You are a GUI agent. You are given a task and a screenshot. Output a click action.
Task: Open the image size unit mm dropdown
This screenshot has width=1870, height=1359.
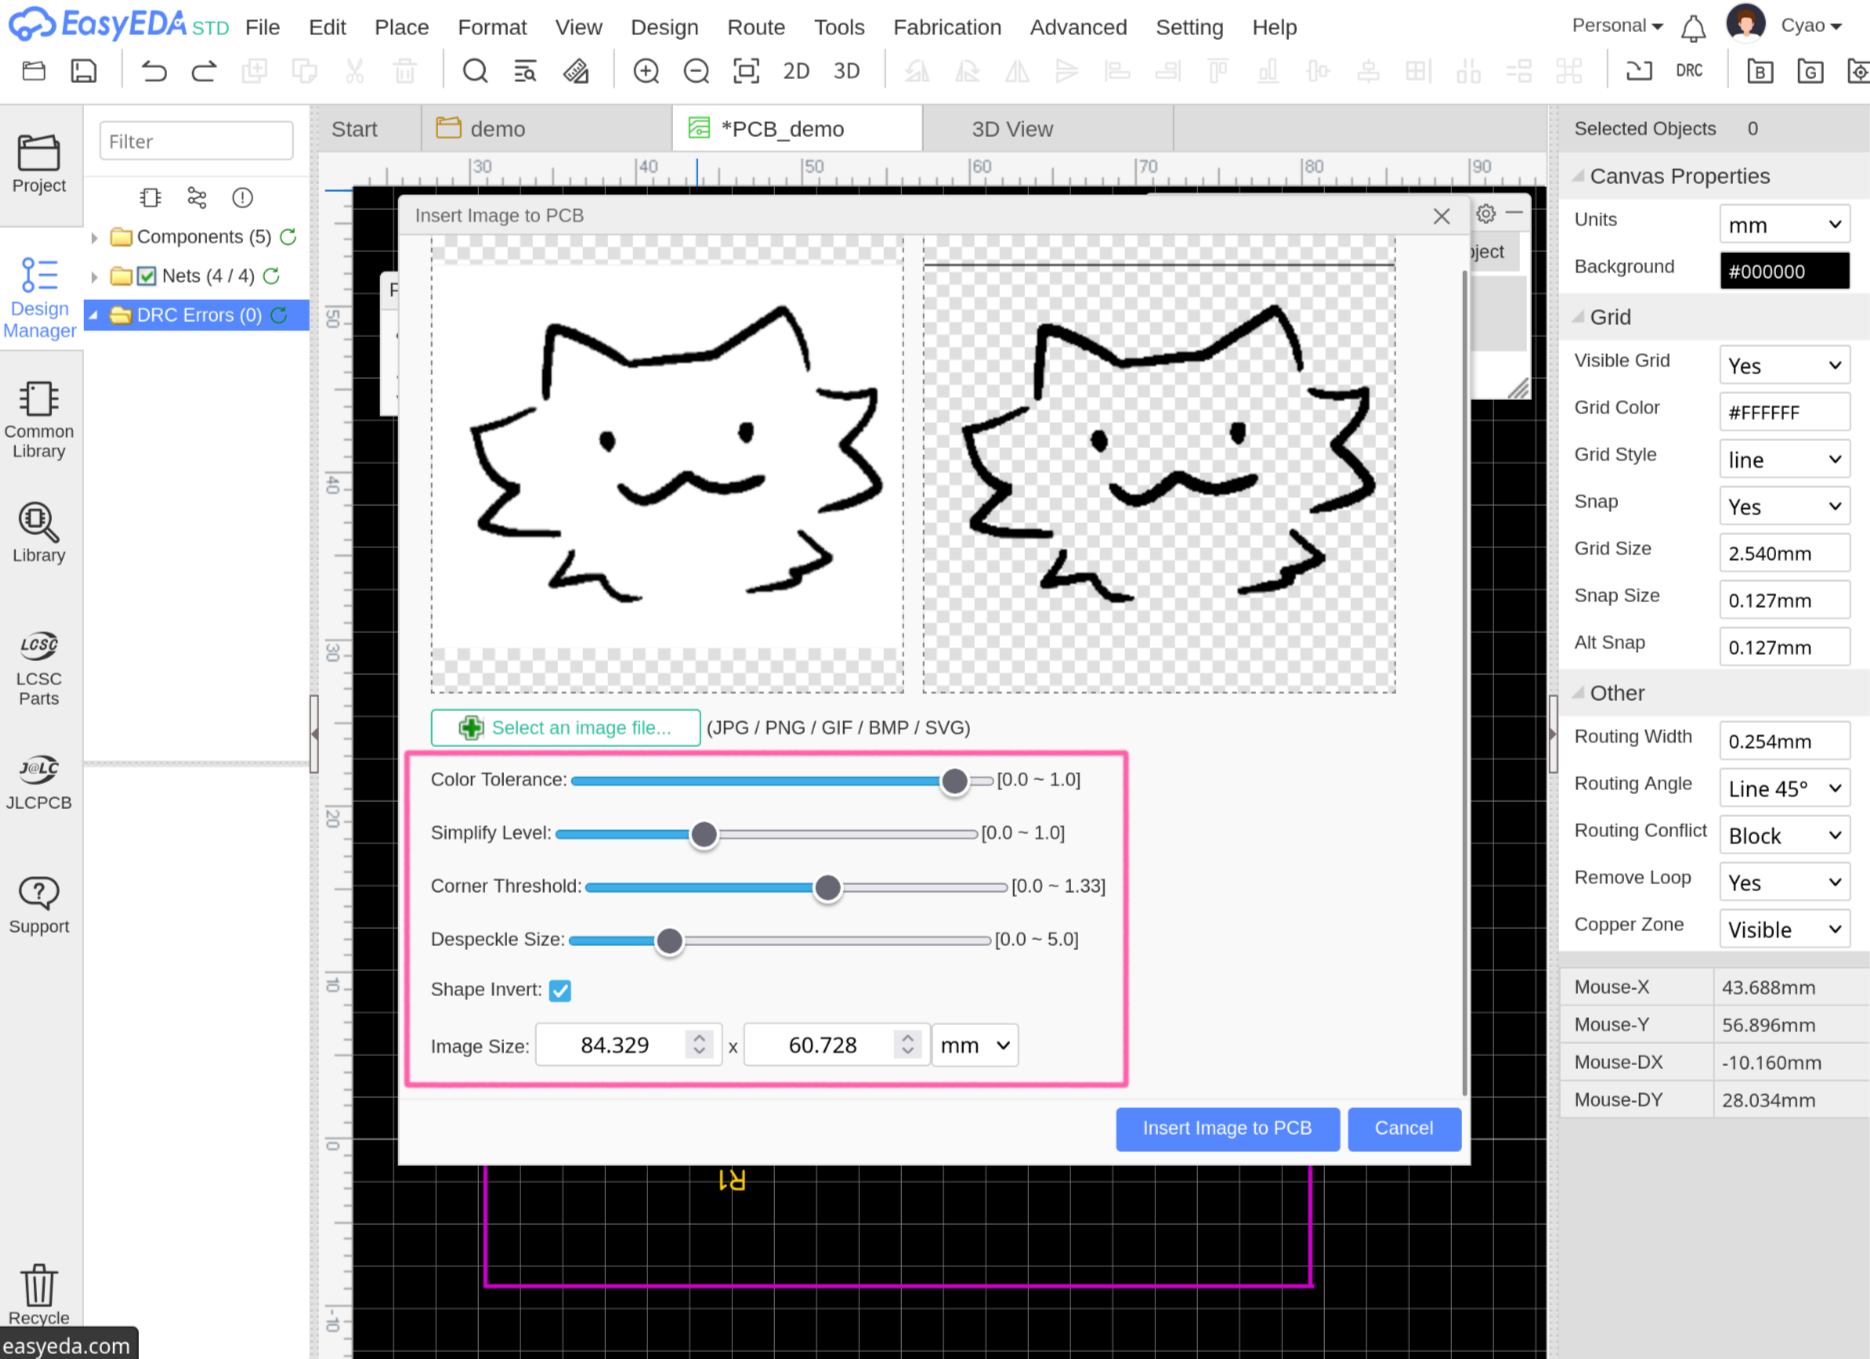(x=975, y=1045)
